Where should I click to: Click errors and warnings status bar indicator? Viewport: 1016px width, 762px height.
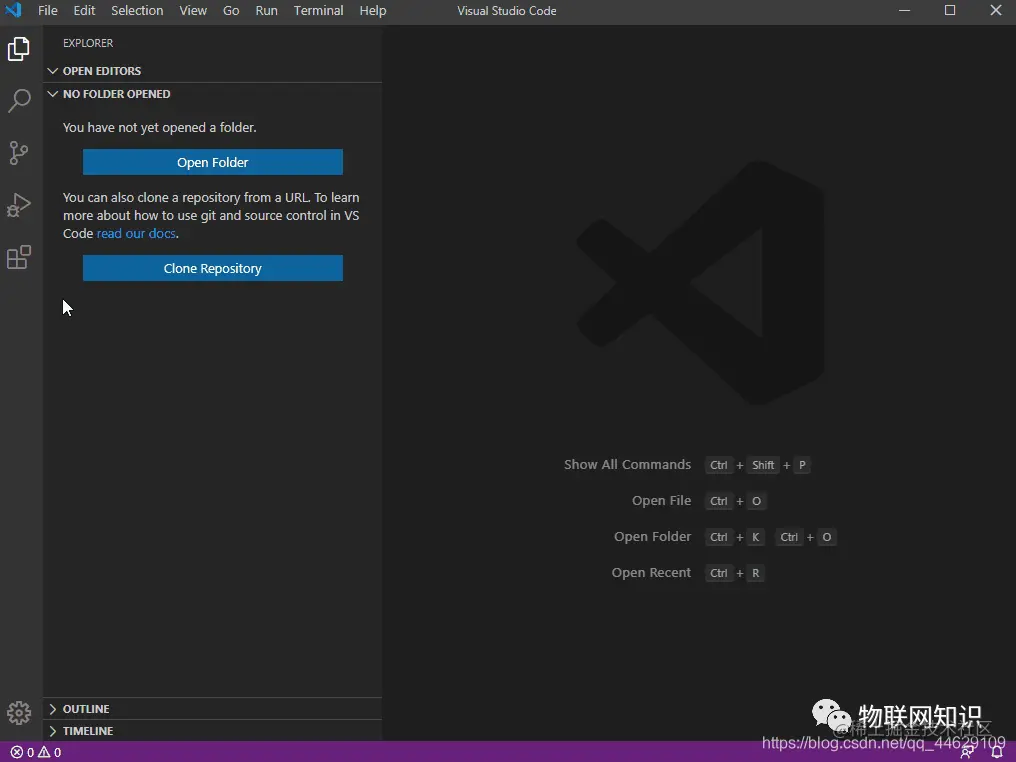coord(36,752)
